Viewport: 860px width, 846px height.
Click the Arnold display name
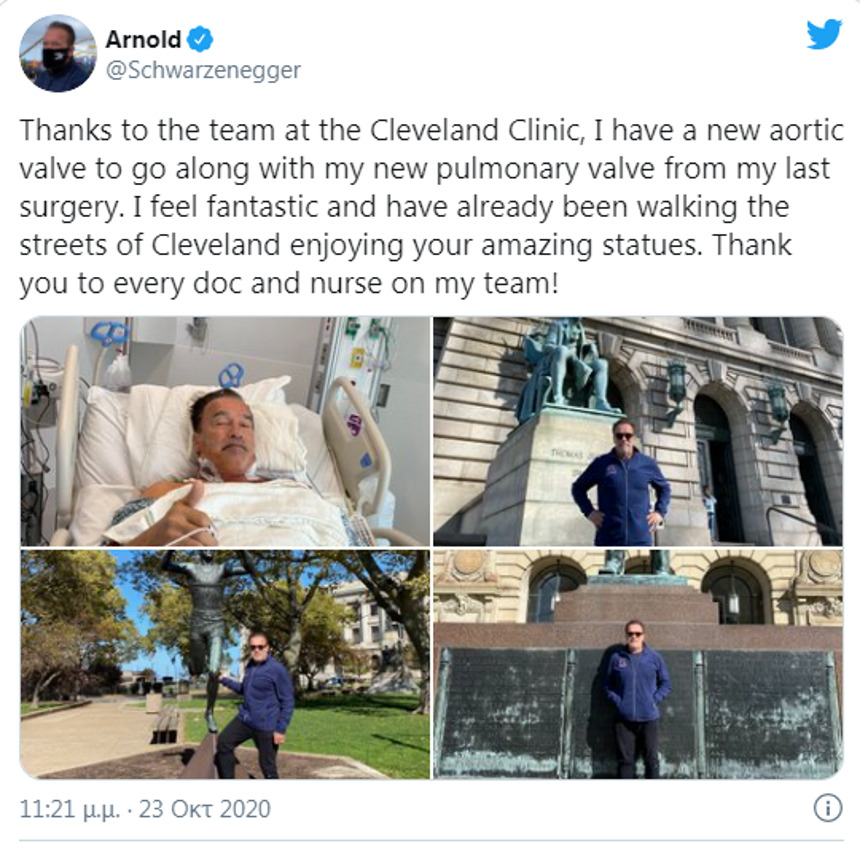(143, 40)
